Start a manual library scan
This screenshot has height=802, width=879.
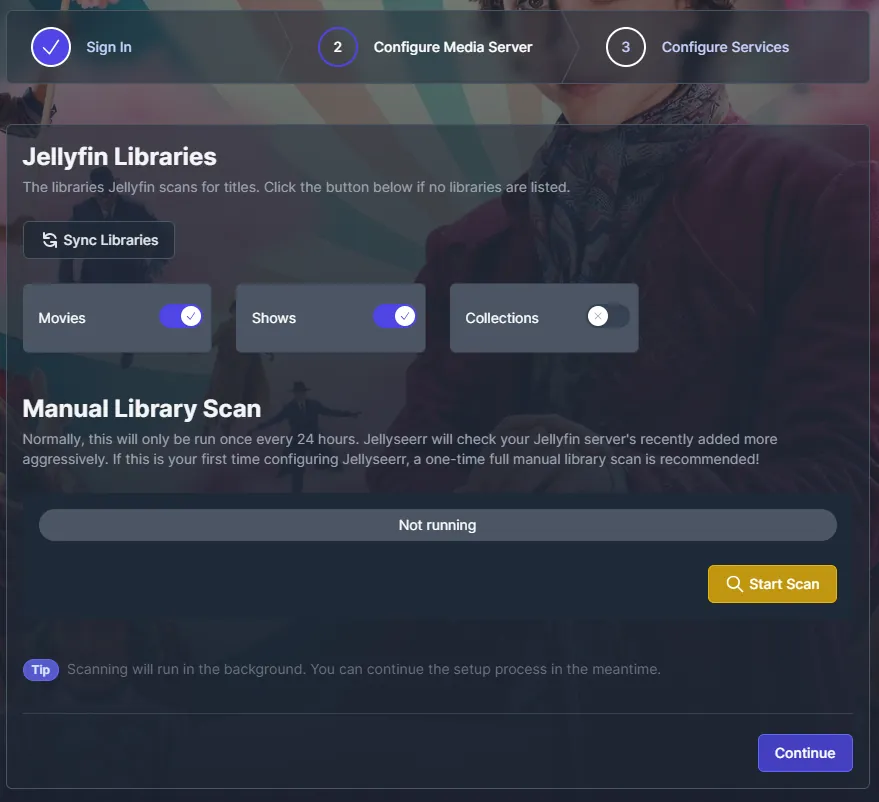(x=772, y=583)
